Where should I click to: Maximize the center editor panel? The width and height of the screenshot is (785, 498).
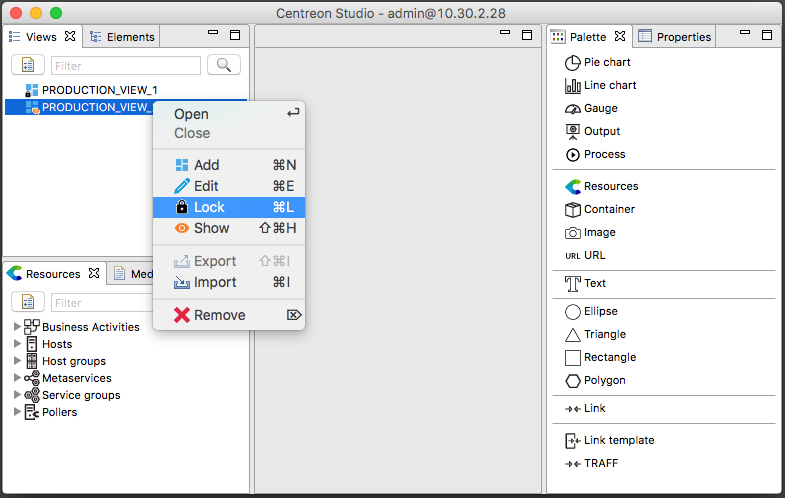pyautogui.click(x=527, y=35)
